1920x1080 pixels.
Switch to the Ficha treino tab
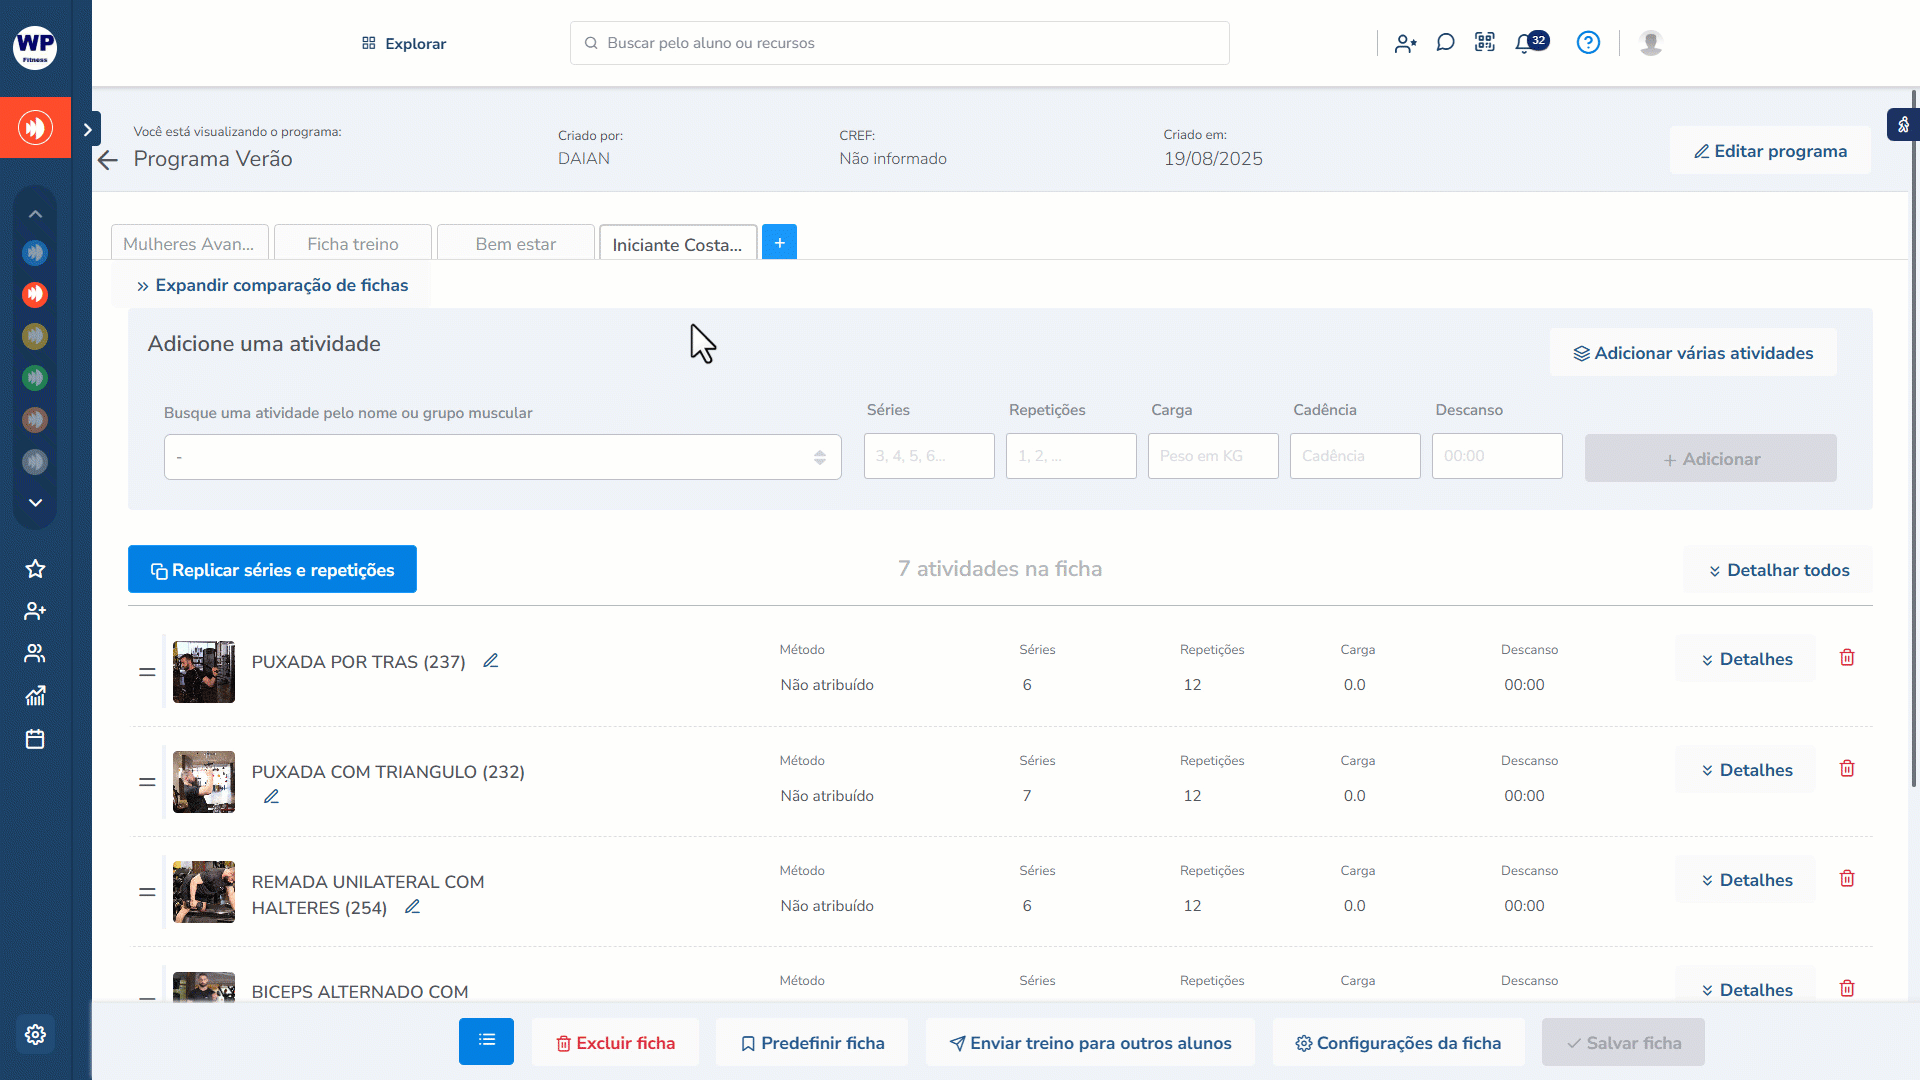pos(352,244)
